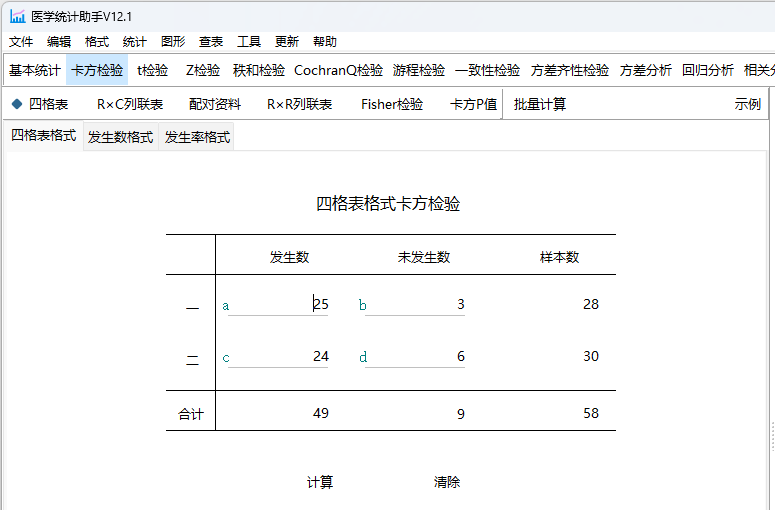This screenshot has height=510, width=775.
Task: Switch to 发生数格式 tab
Action: 121,137
